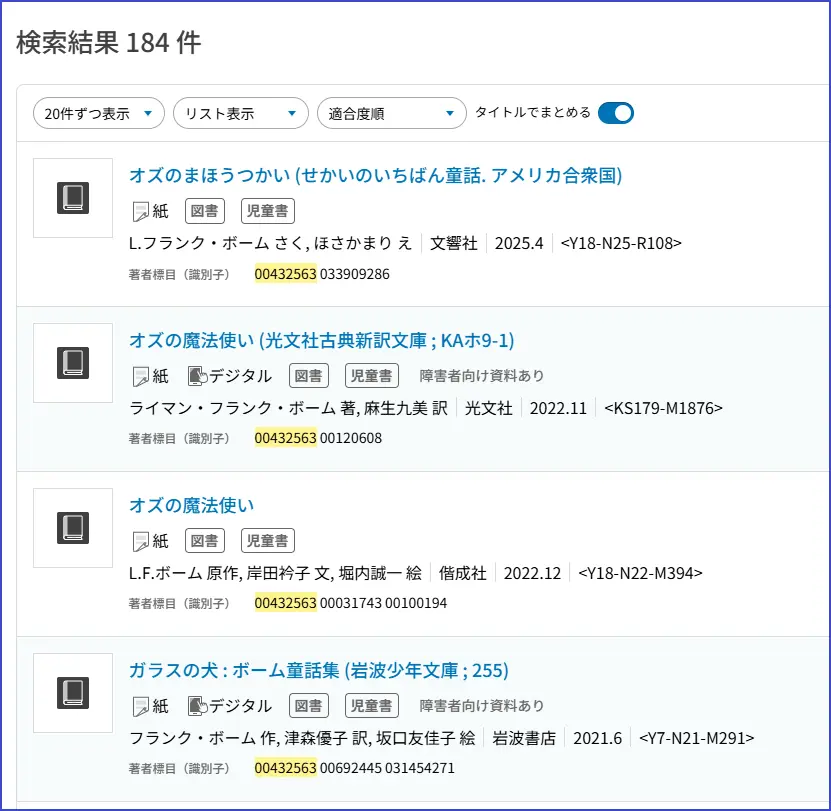The image size is (831, 811).
Task: Click digital icon in 光文社古典新訳文庫 result
Action: pyautogui.click(x=197, y=376)
